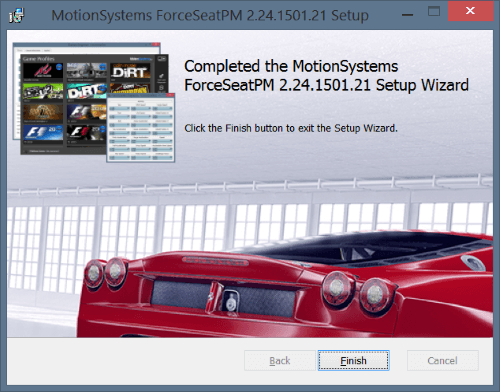Click the window title 'MotionSystems ForceSeatPM' text

pyautogui.click(x=210, y=15)
